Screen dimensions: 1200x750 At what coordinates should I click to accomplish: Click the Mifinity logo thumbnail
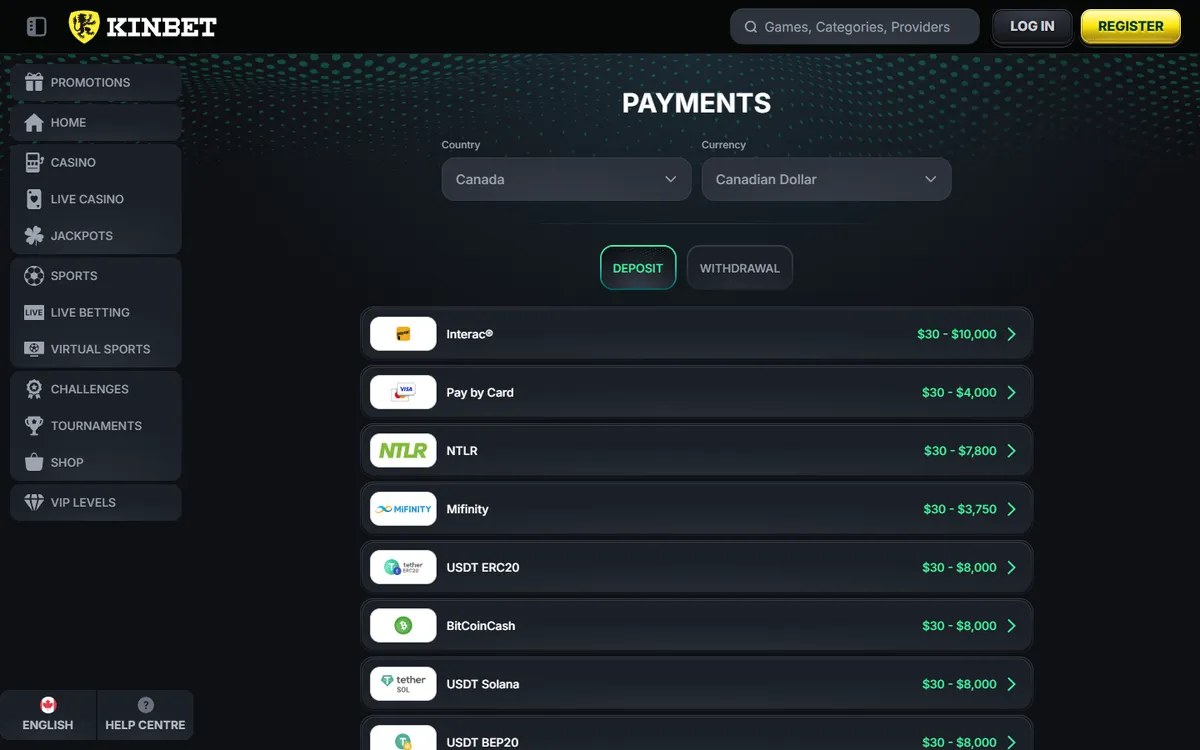[403, 509]
